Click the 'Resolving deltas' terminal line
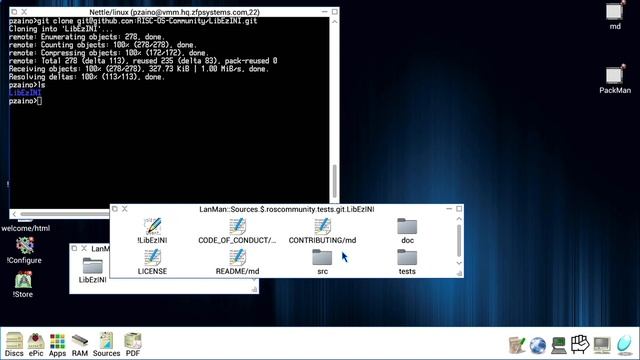 click(87, 77)
